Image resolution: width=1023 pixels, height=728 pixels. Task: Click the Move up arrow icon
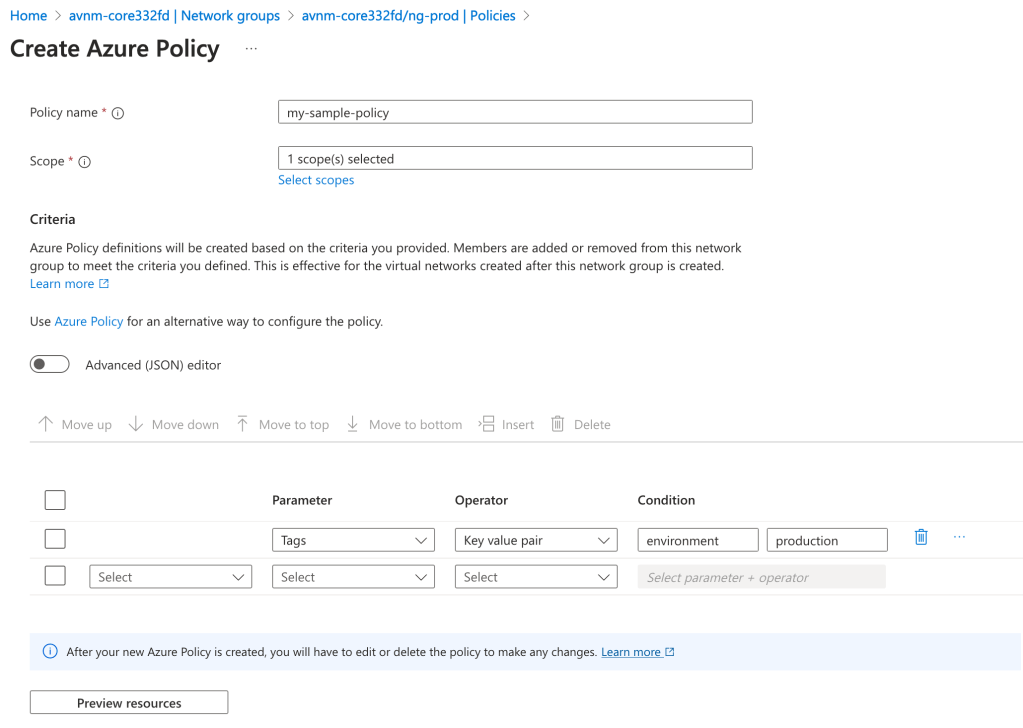(45, 424)
